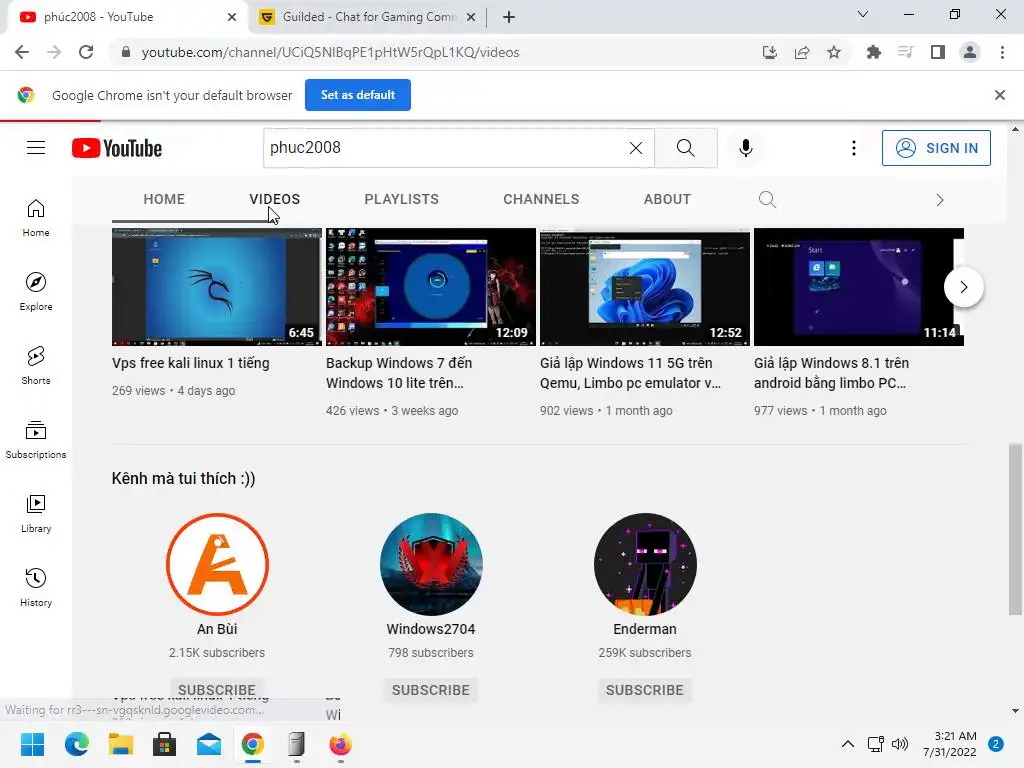Open Firefox from taskbar
Image resolution: width=1024 pixels, height=768 pixels.
tap(340, 744)
